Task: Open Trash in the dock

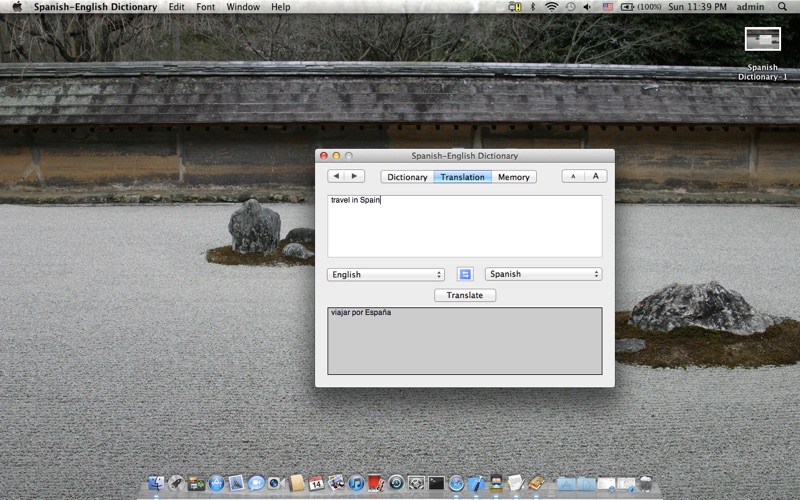Action: point(645,483)
